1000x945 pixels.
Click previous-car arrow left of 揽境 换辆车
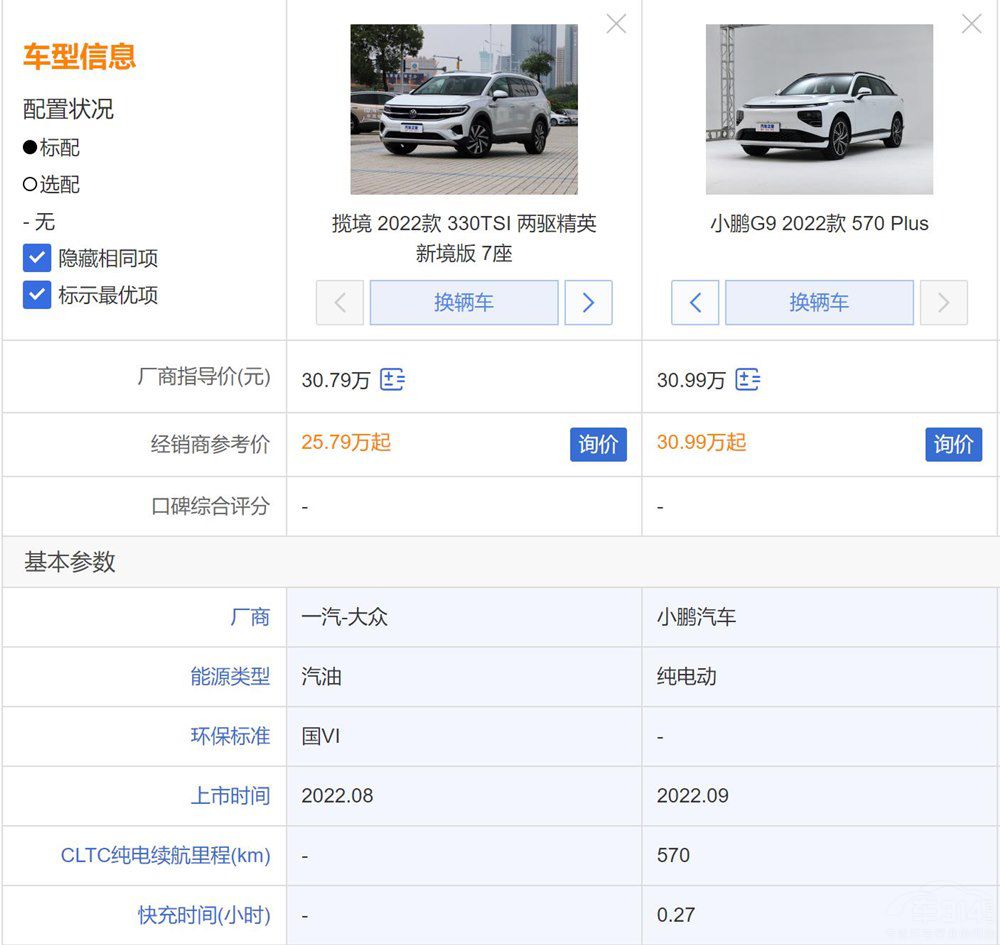click(339, 303)
